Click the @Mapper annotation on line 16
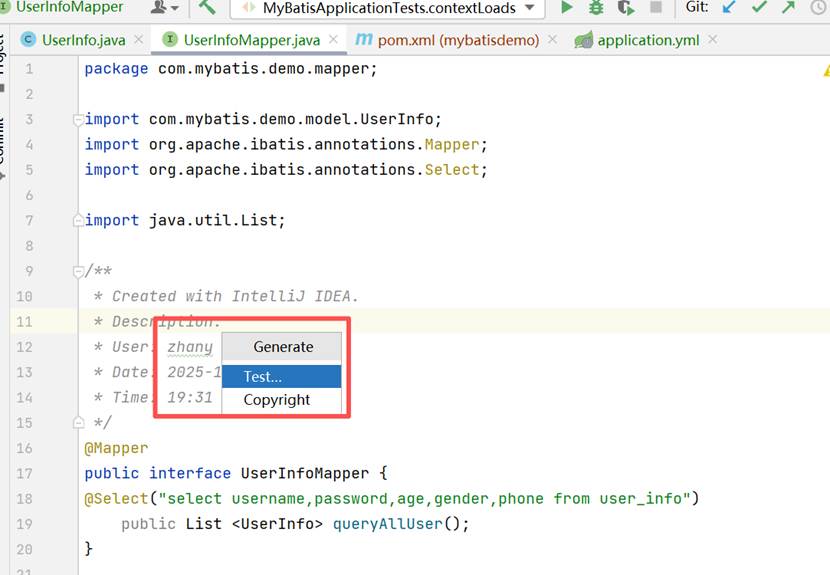This screenshot has width=830, height=575. pyautogui.click(x=116, y=448)
